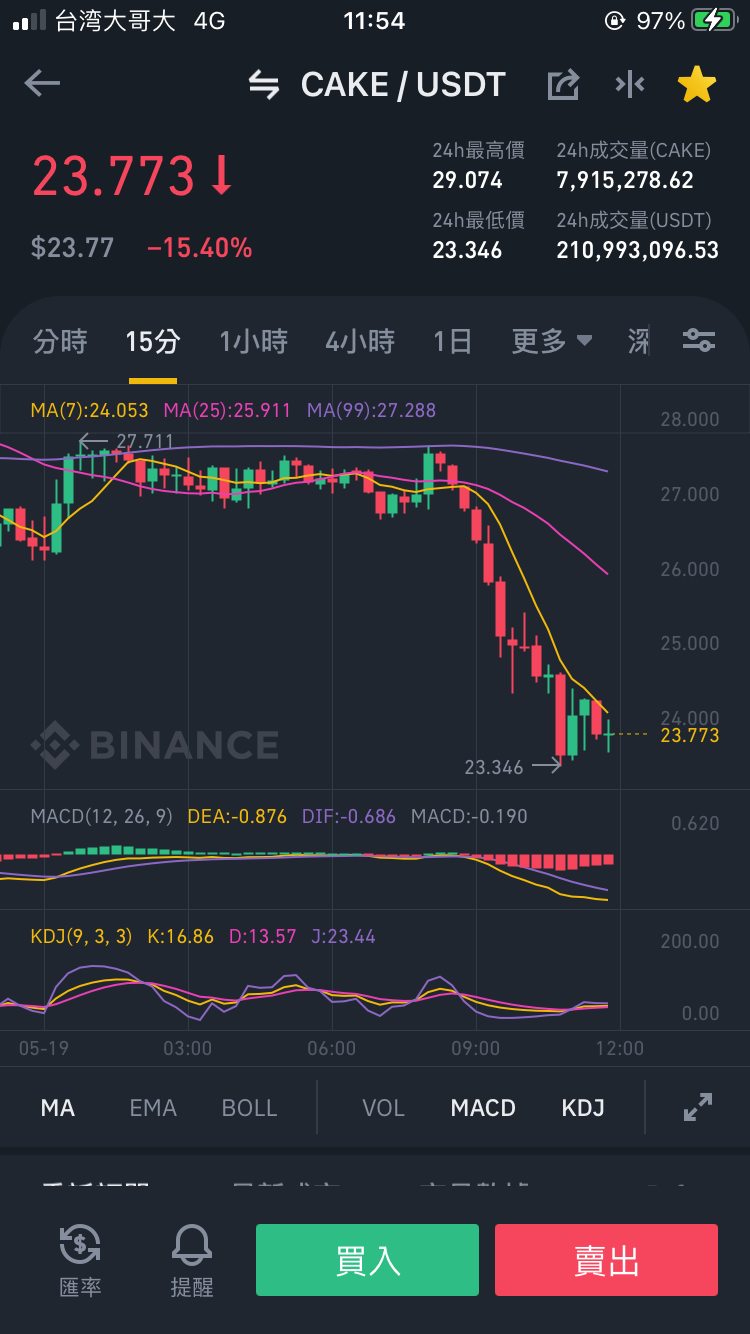Toggle the VOL sub-indicator
750x1334 pixels.
pos(383,1108)
